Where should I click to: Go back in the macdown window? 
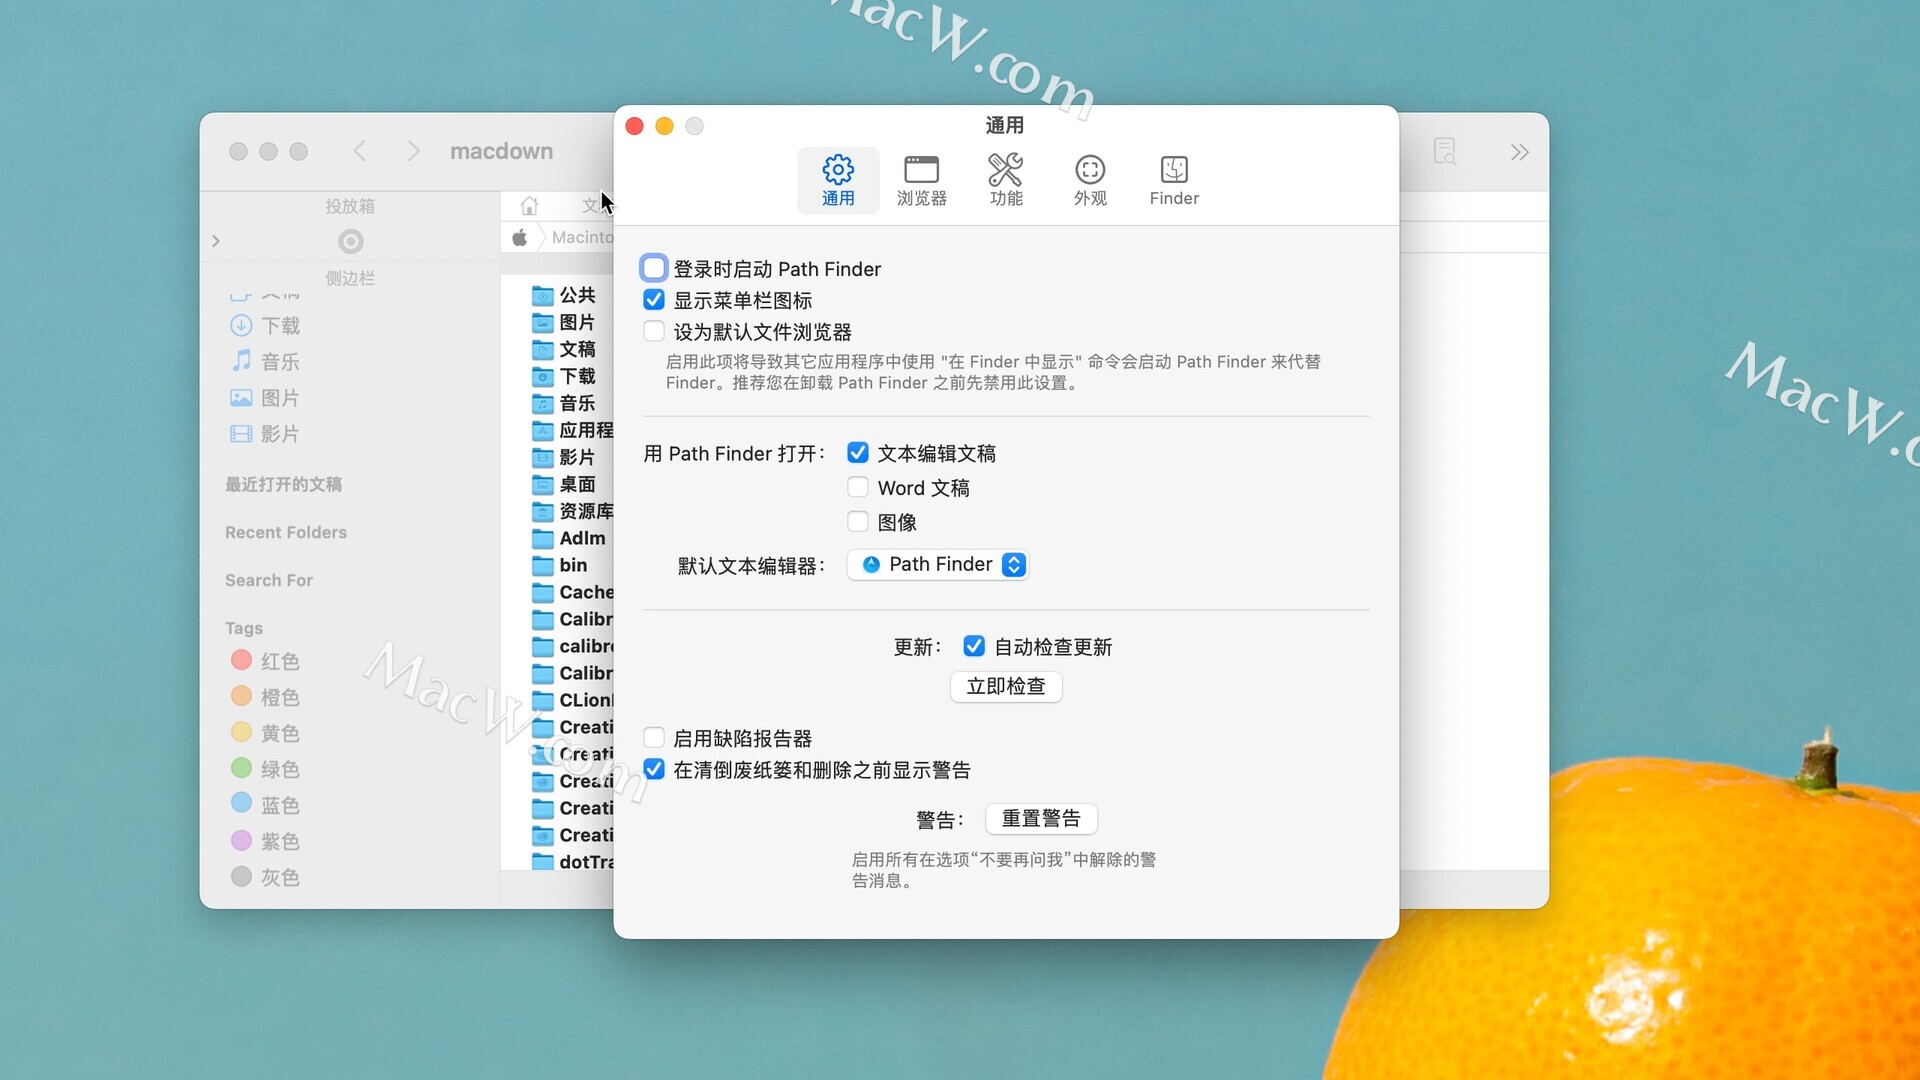[x=360, y=151]
